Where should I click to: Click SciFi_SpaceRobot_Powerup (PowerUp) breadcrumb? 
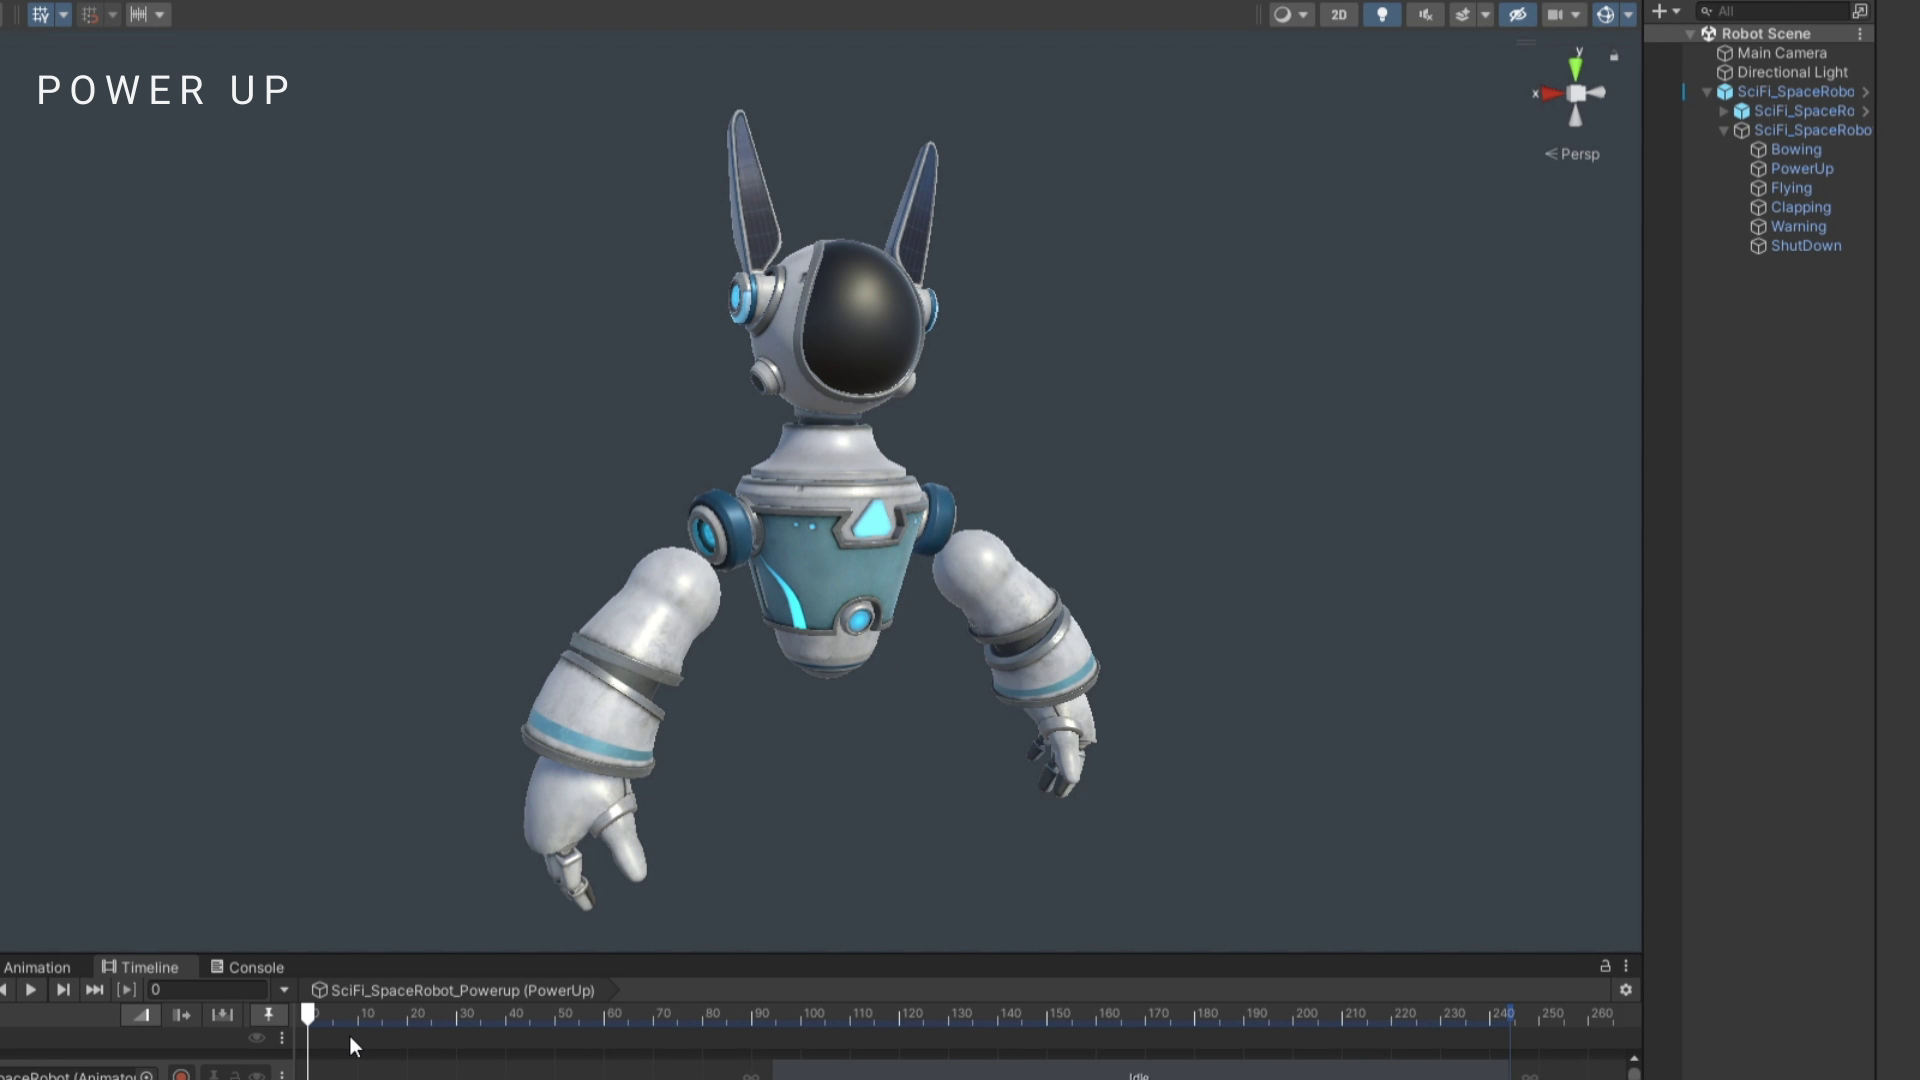(453, 990)
